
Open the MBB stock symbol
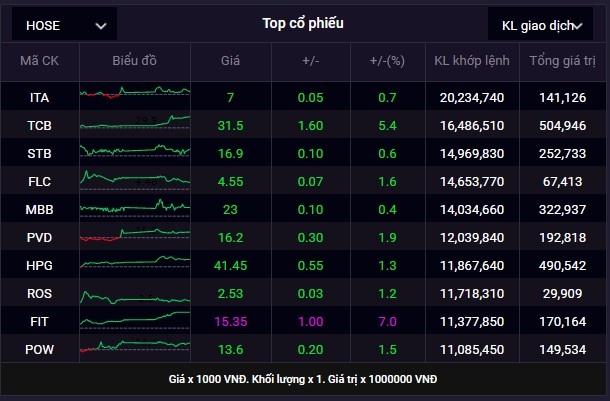coord(40,210)
